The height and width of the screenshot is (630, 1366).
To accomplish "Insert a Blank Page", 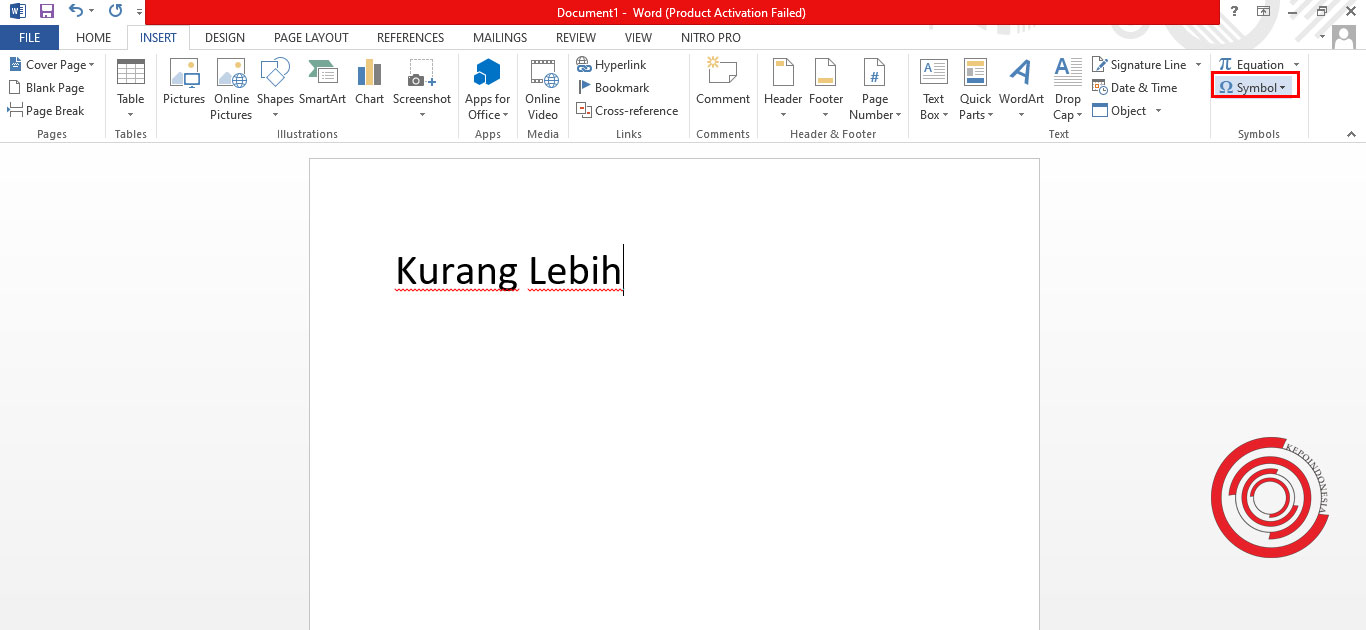I will 47,87.
